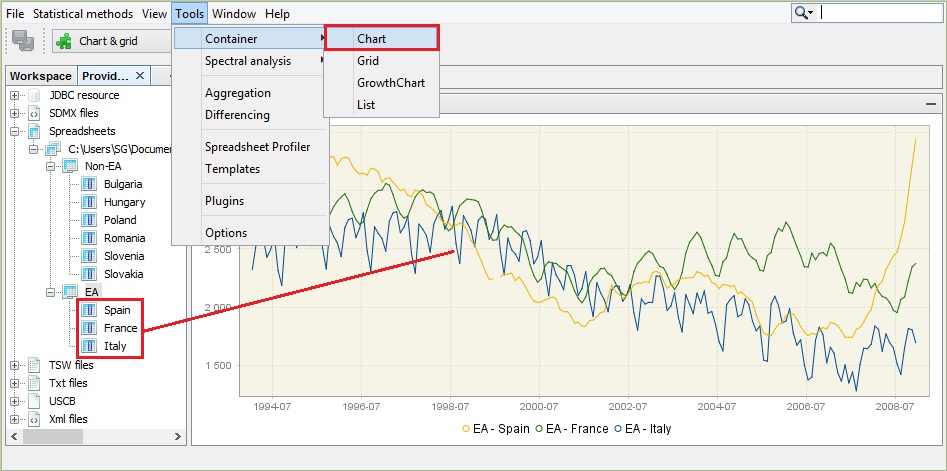Click the Xml files icon
This screenshot has width=947, height=471.
(x=34, y=419)
